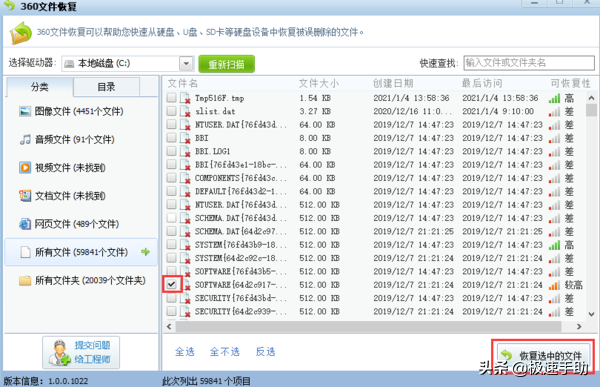Switch to the 分类 tab

[40, 87]
